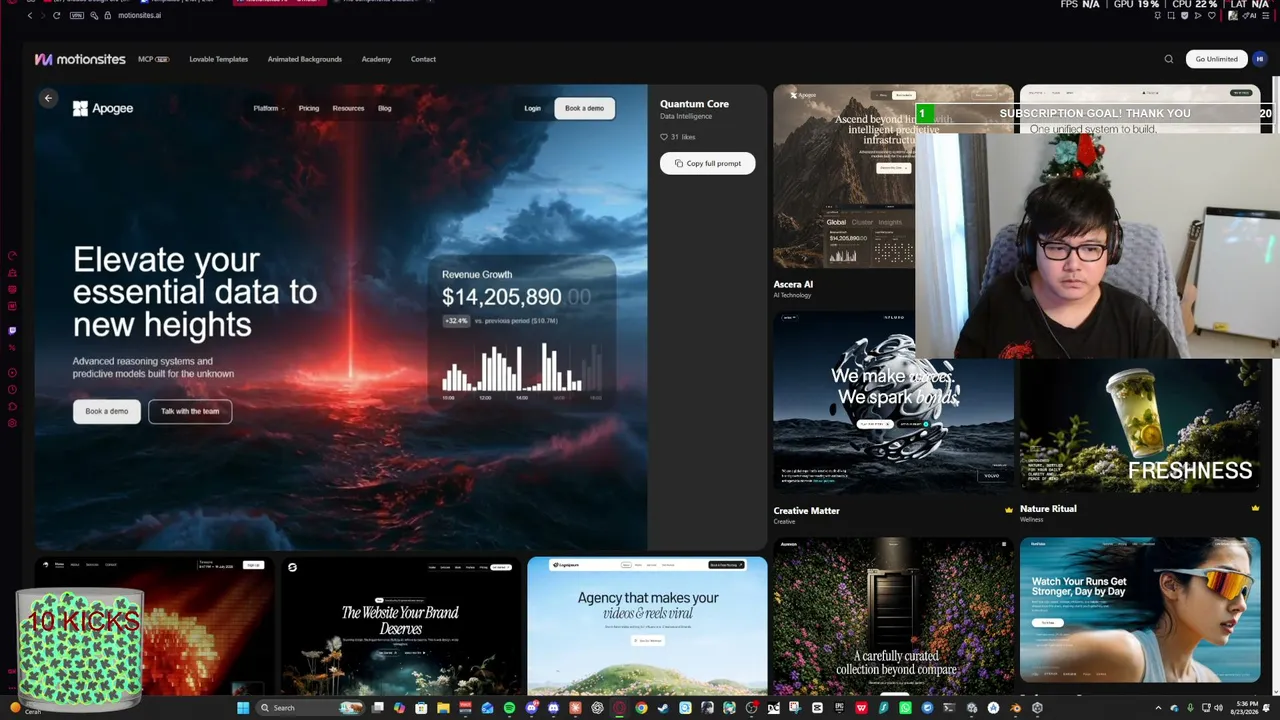The width and height of the screenshot is (1280, 720).
Task: Go back with the browser back arrow
Action: [x=30, y=15]
